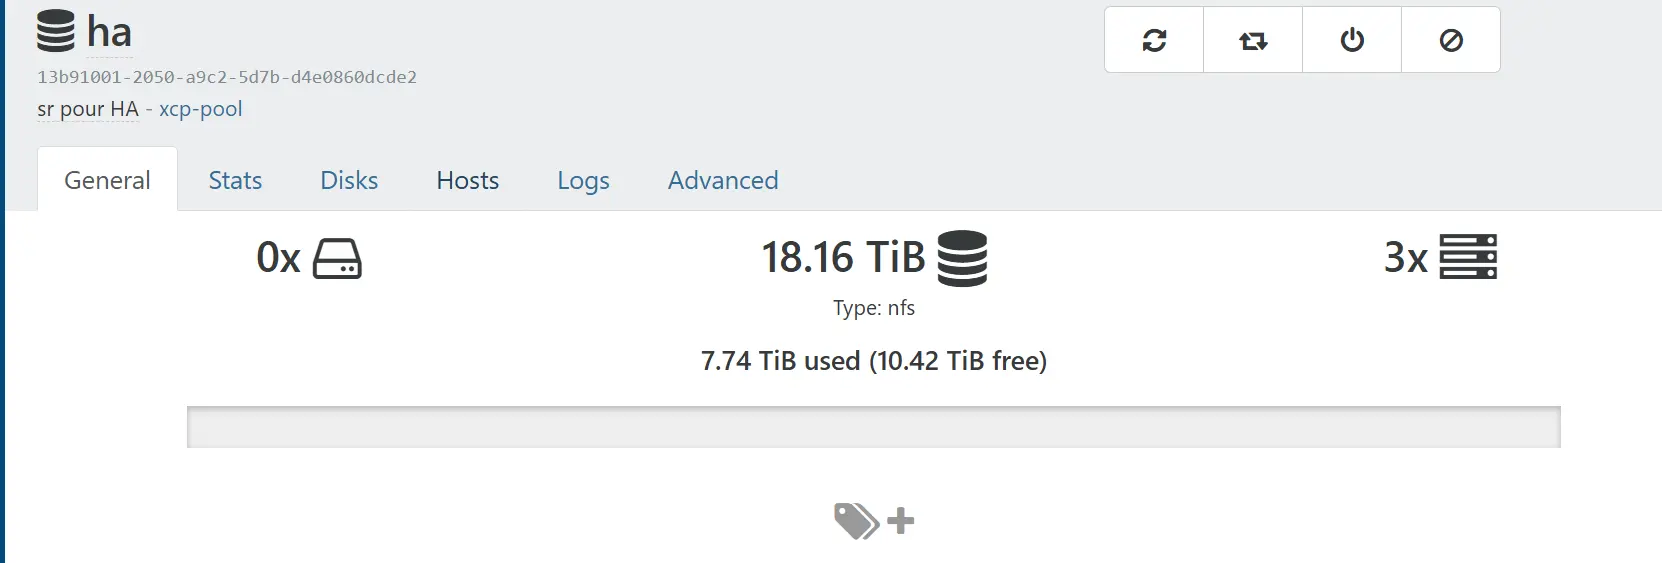Open the Advanced tab
This screenshot has height=563, width=1662.
coord(722,180)
